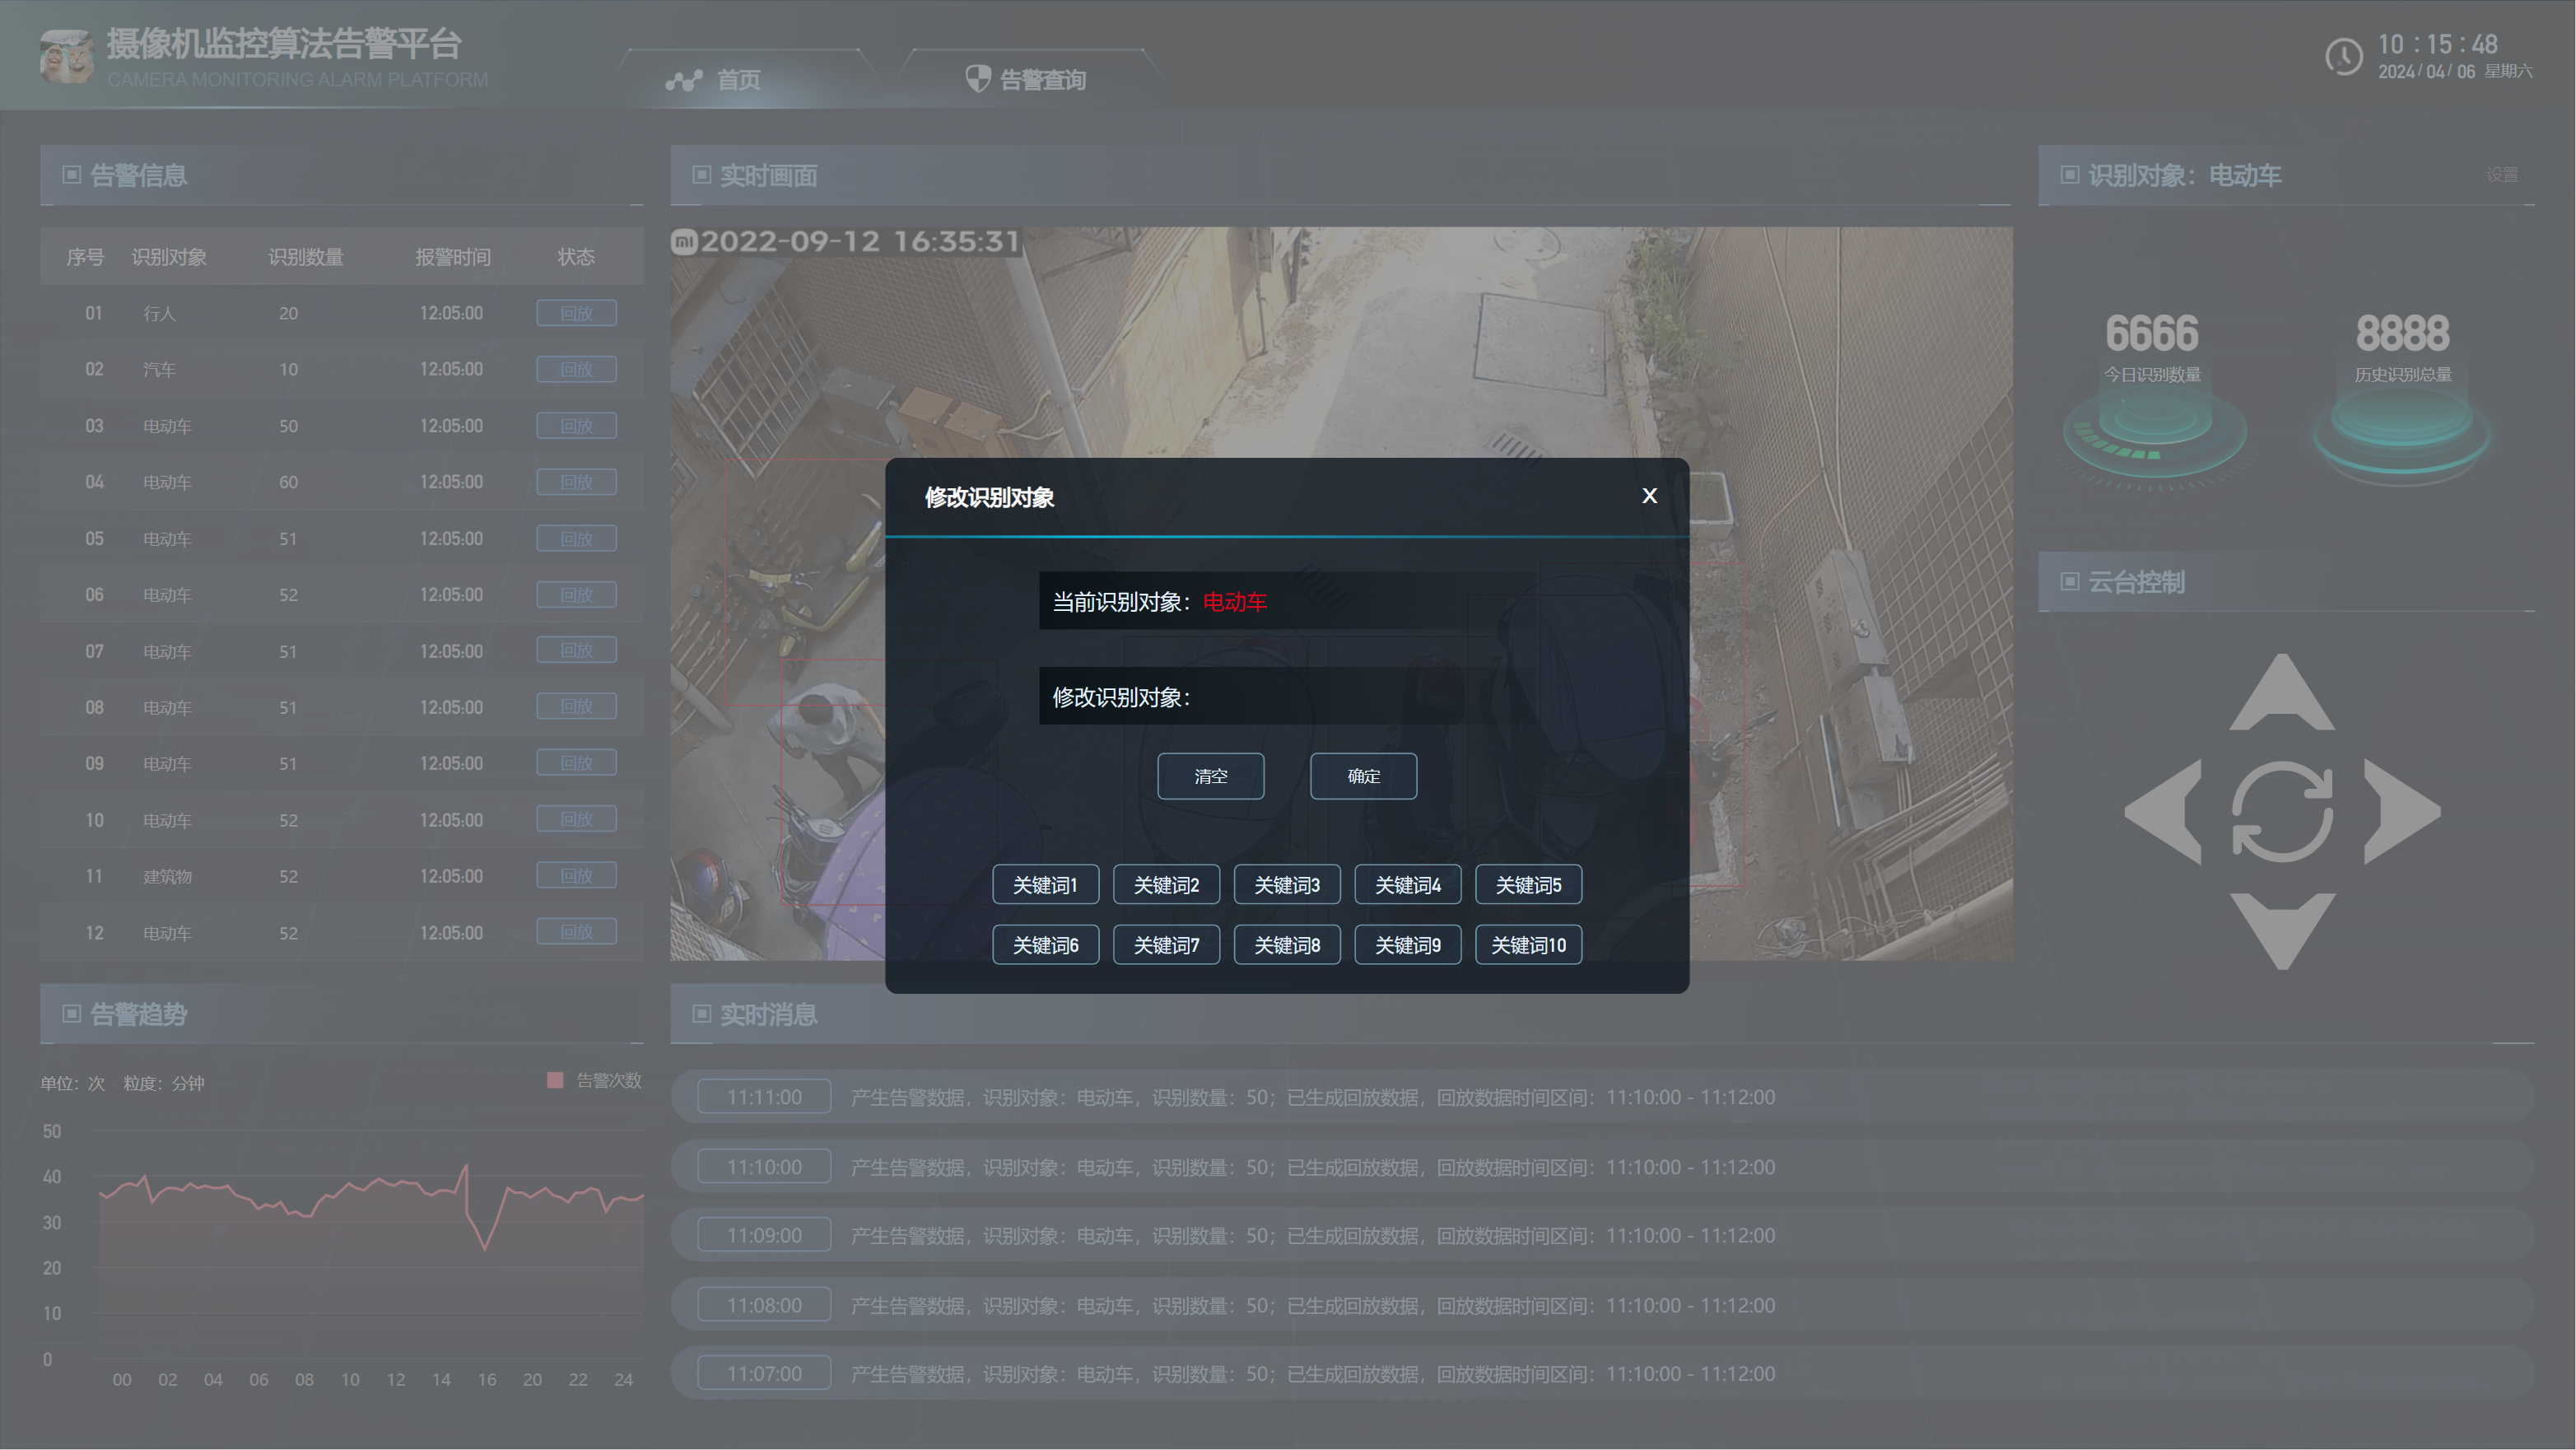Click the clock icon in header
Image resolution: width=2576 pixels, height=1450 pixels.
tap(2343, 57)
